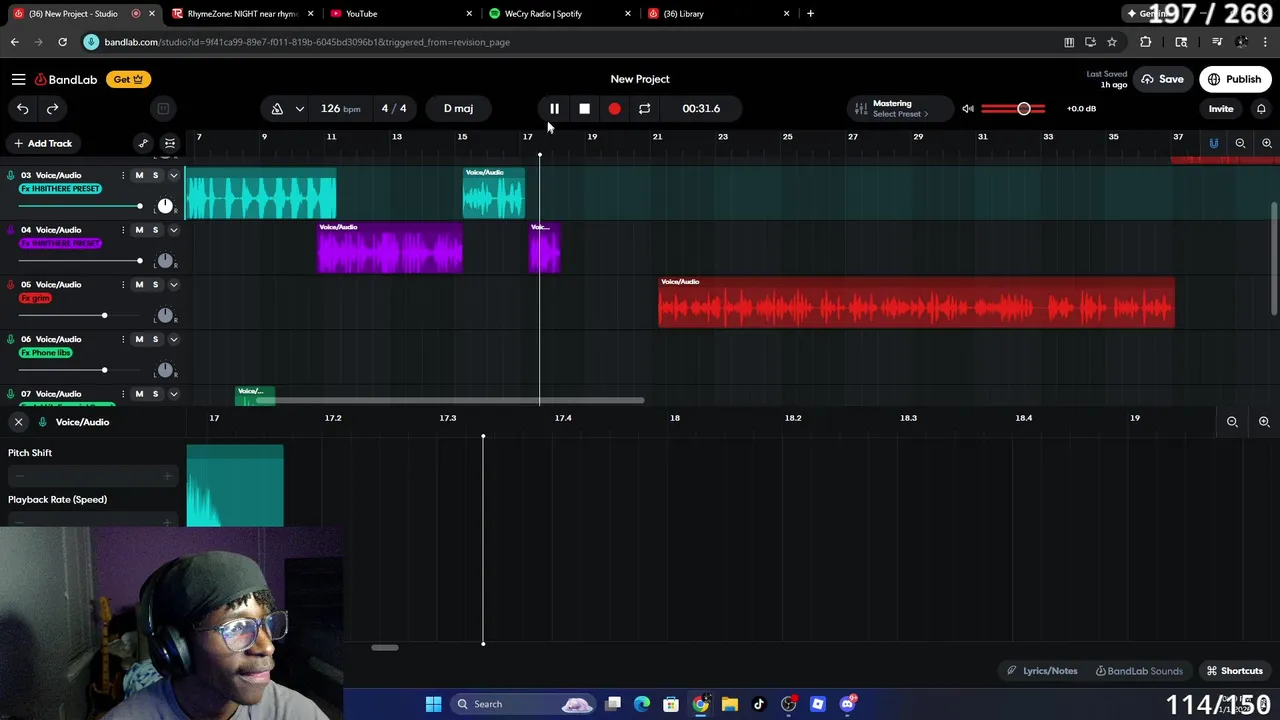Open Fx Phone libs on track 06
The width and height of the screenshot is (1280, 720).
(46, 353)
